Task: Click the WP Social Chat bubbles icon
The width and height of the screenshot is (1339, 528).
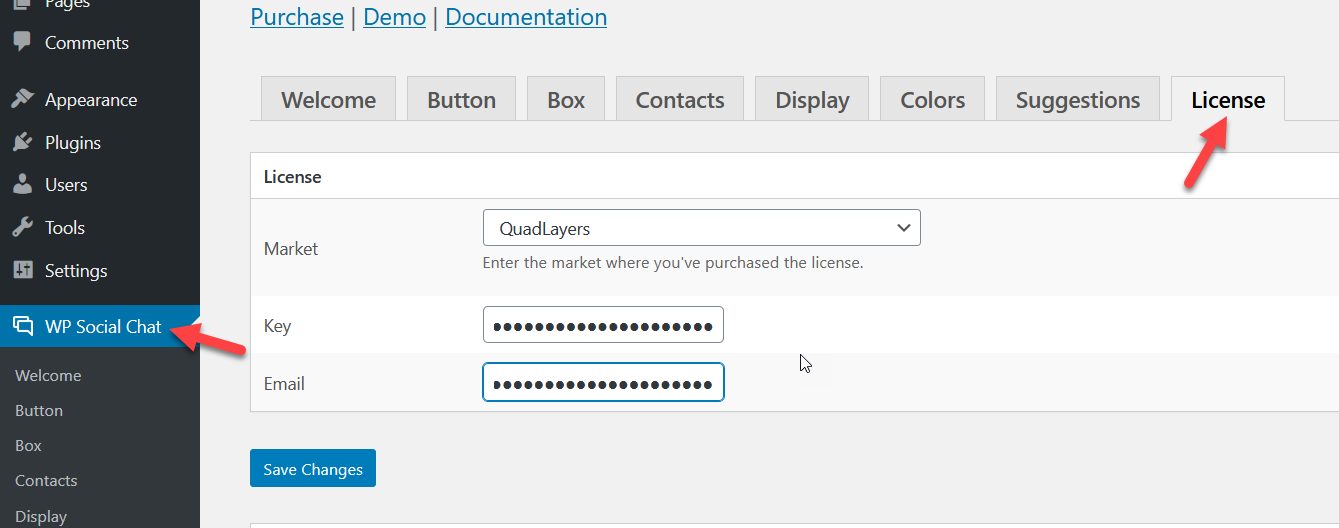Action: tap(22, 326)
